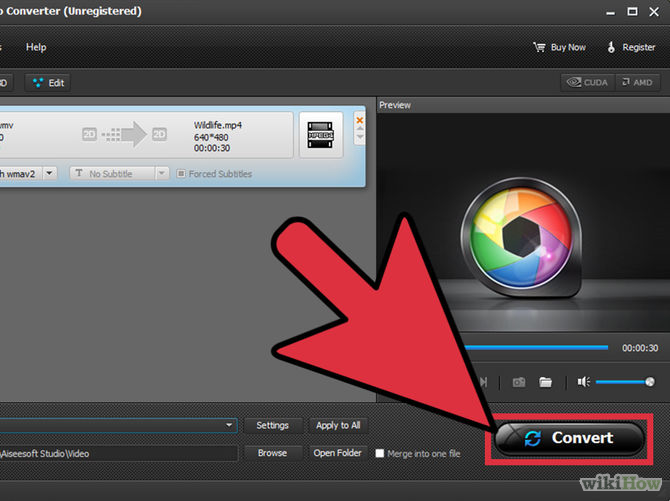Image resolution: width=670 pixels, height=501 pixels.
Task: Click the MPEG4 output format icon
Action: coord(321,135)
